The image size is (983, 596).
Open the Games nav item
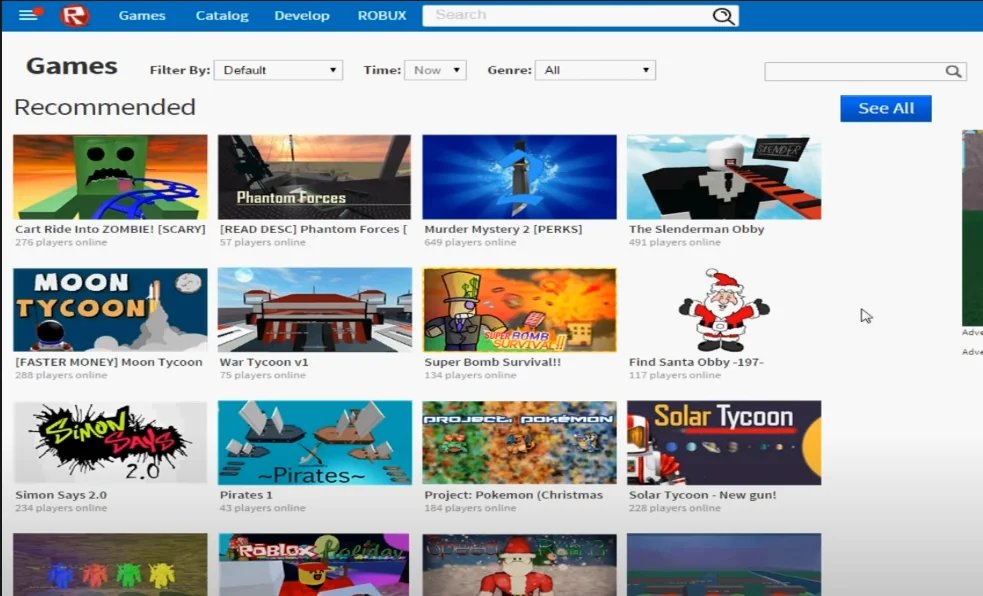tap(142, 16)
